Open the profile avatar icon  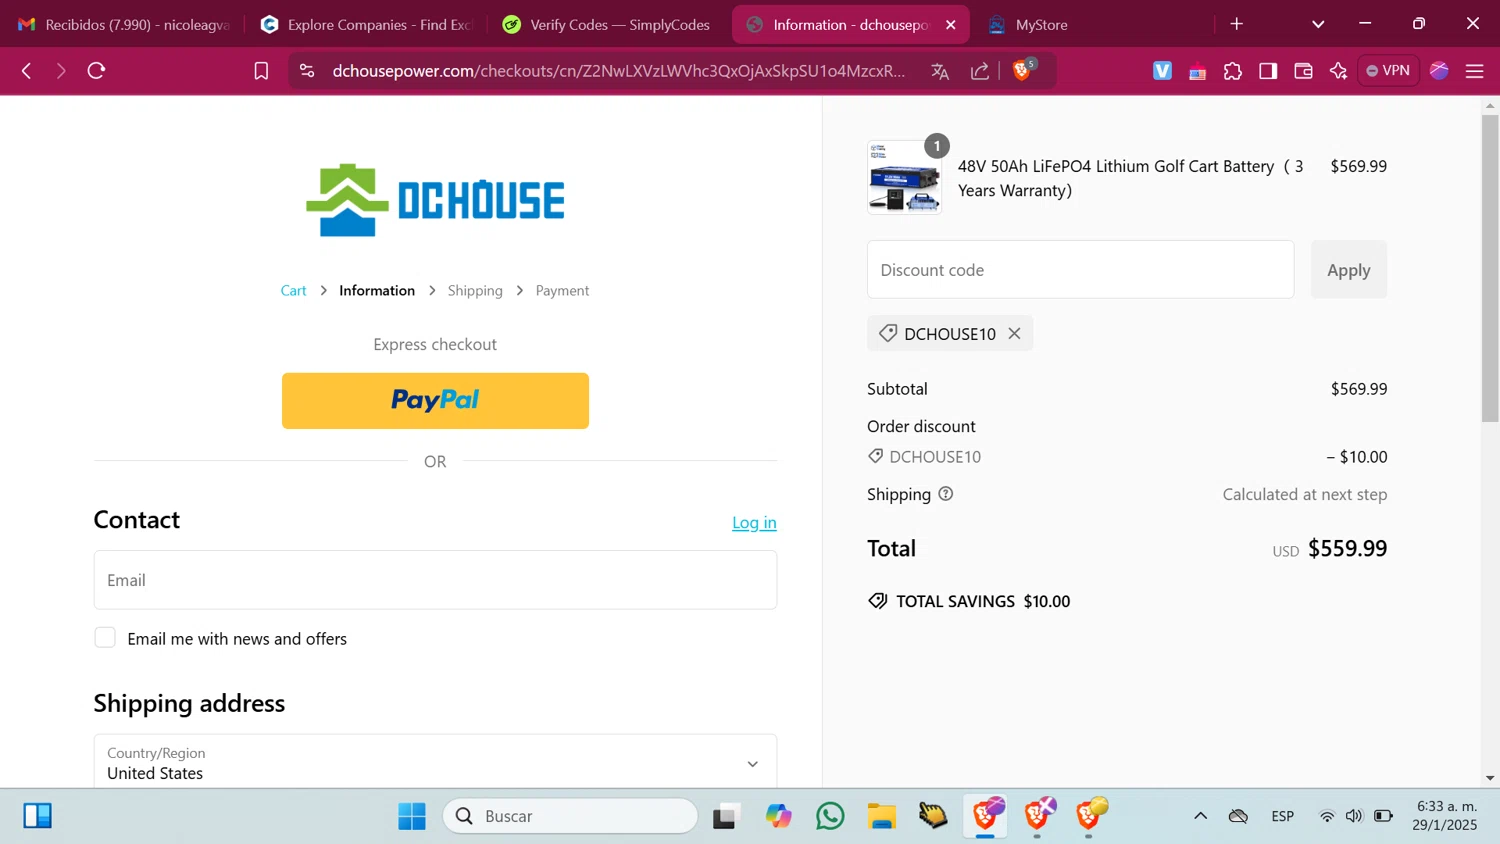pyautogui.click(x=1439, y=71)
